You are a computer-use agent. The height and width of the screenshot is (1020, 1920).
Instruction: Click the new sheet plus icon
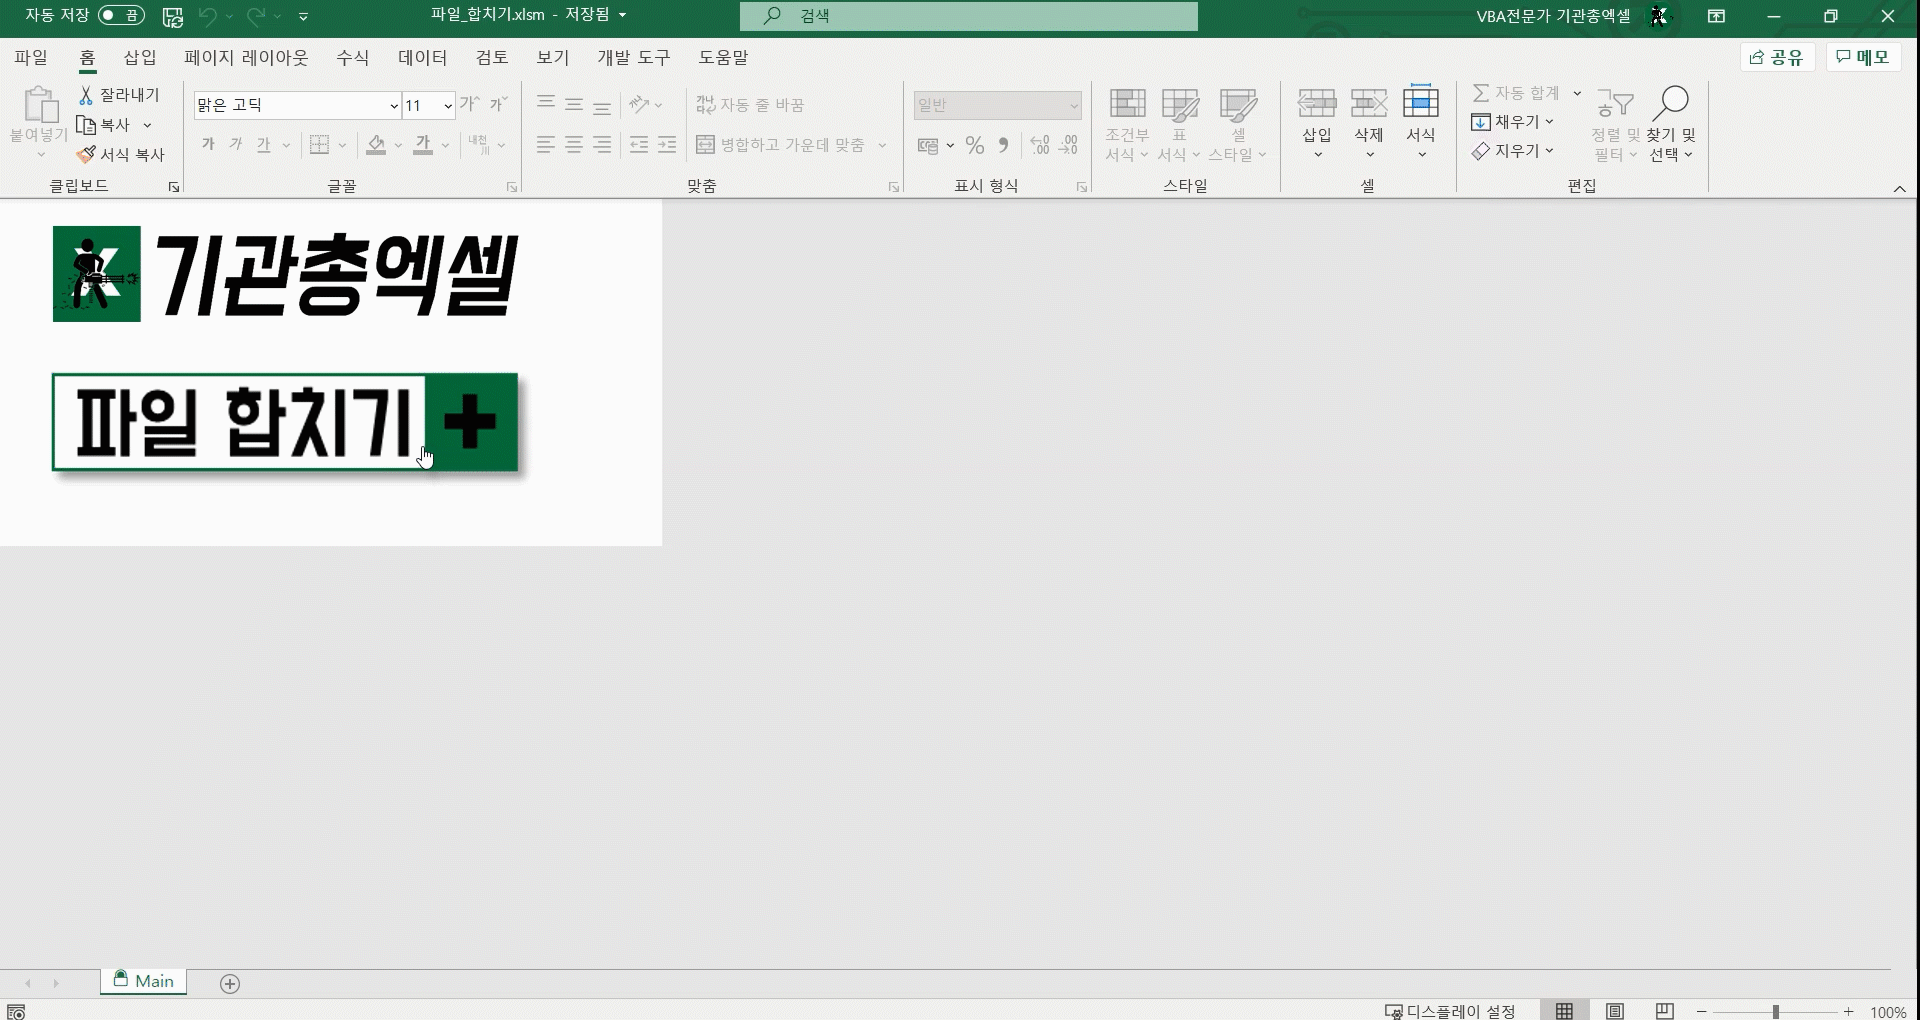tap(230, 984)
